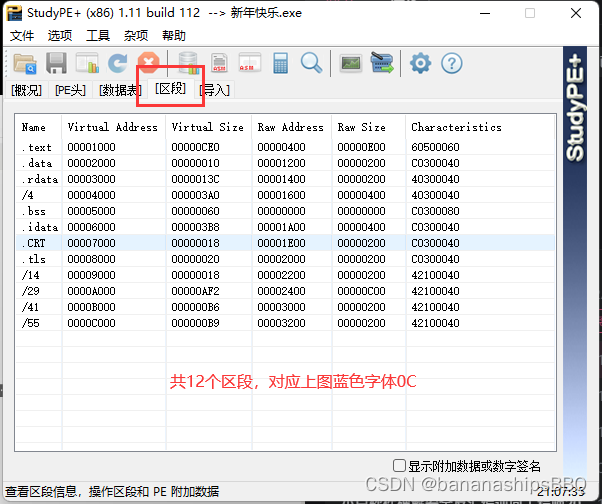Minimize the StudyPE+ window
The image size is (602, 504).
pyautogui.click(x=485, y=13)
